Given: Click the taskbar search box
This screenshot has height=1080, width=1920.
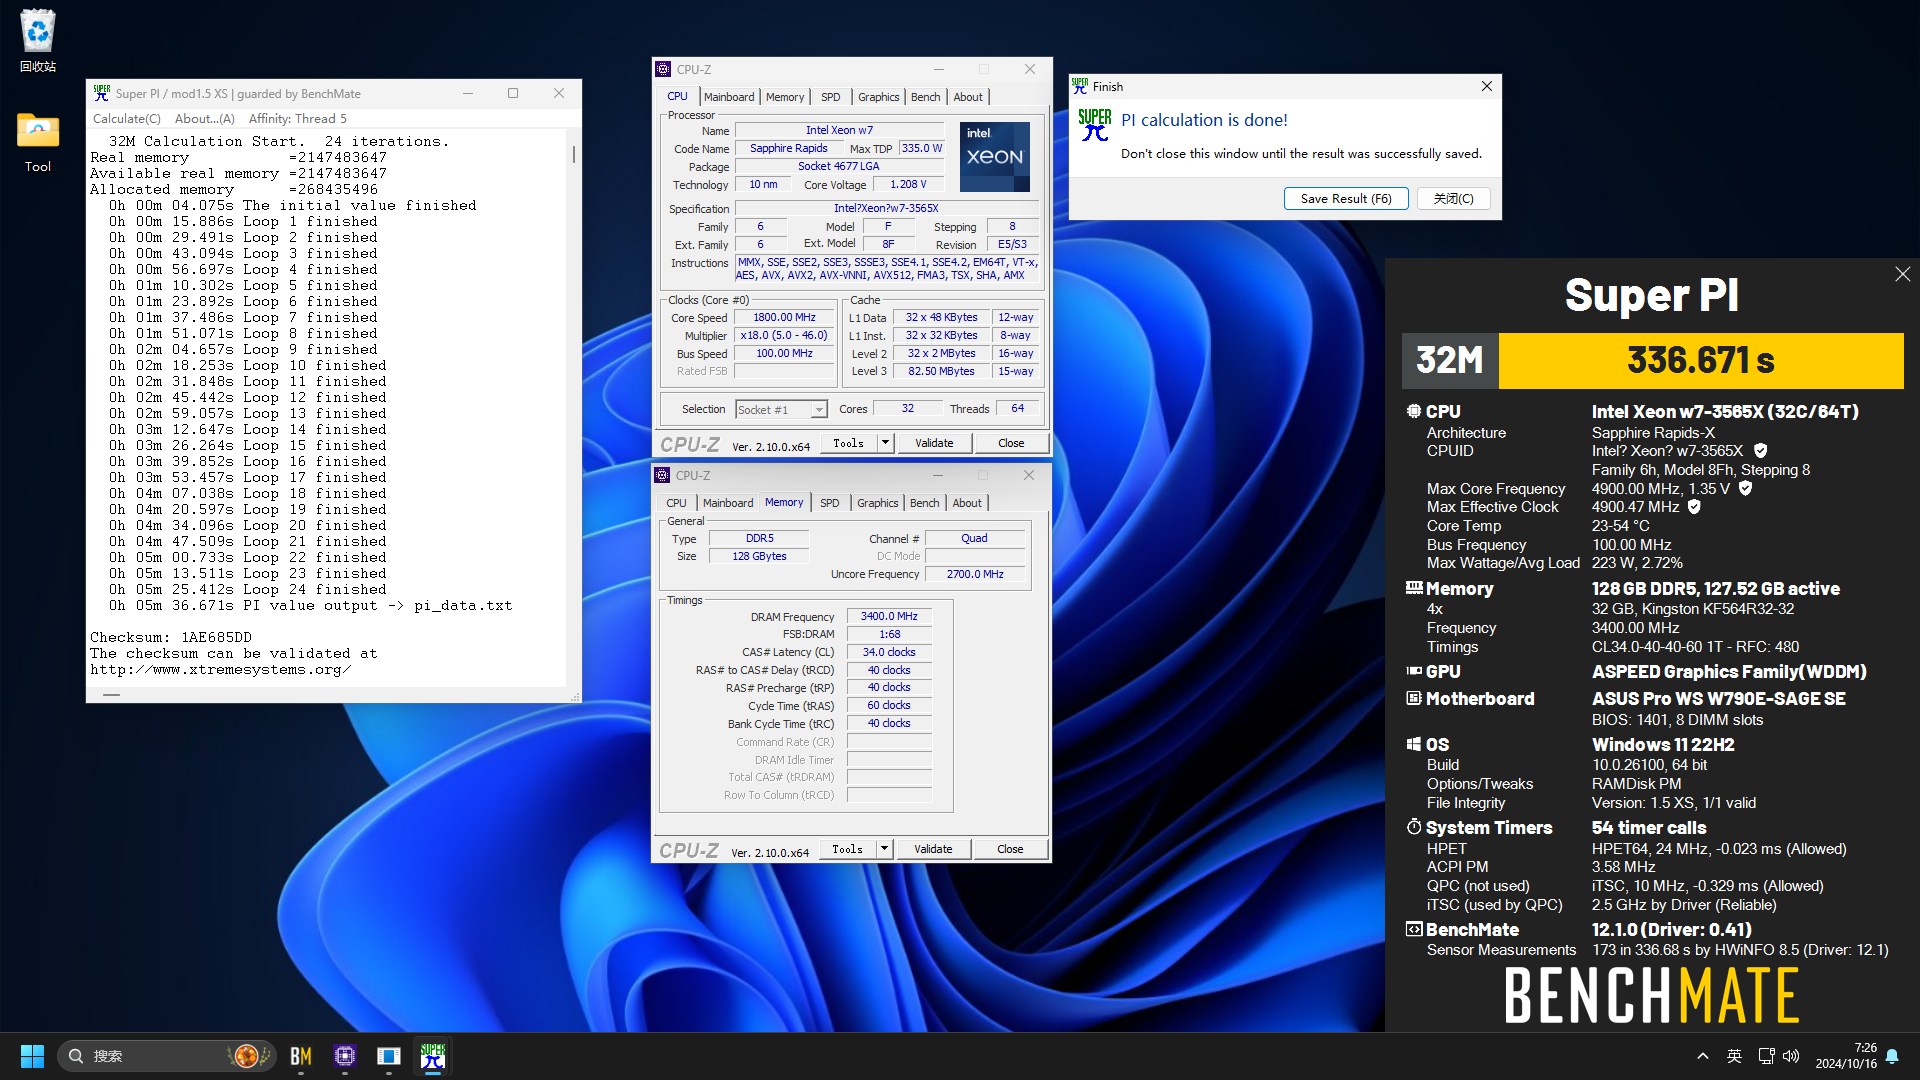Looking at the screenshot, I should click(166, 1056).
